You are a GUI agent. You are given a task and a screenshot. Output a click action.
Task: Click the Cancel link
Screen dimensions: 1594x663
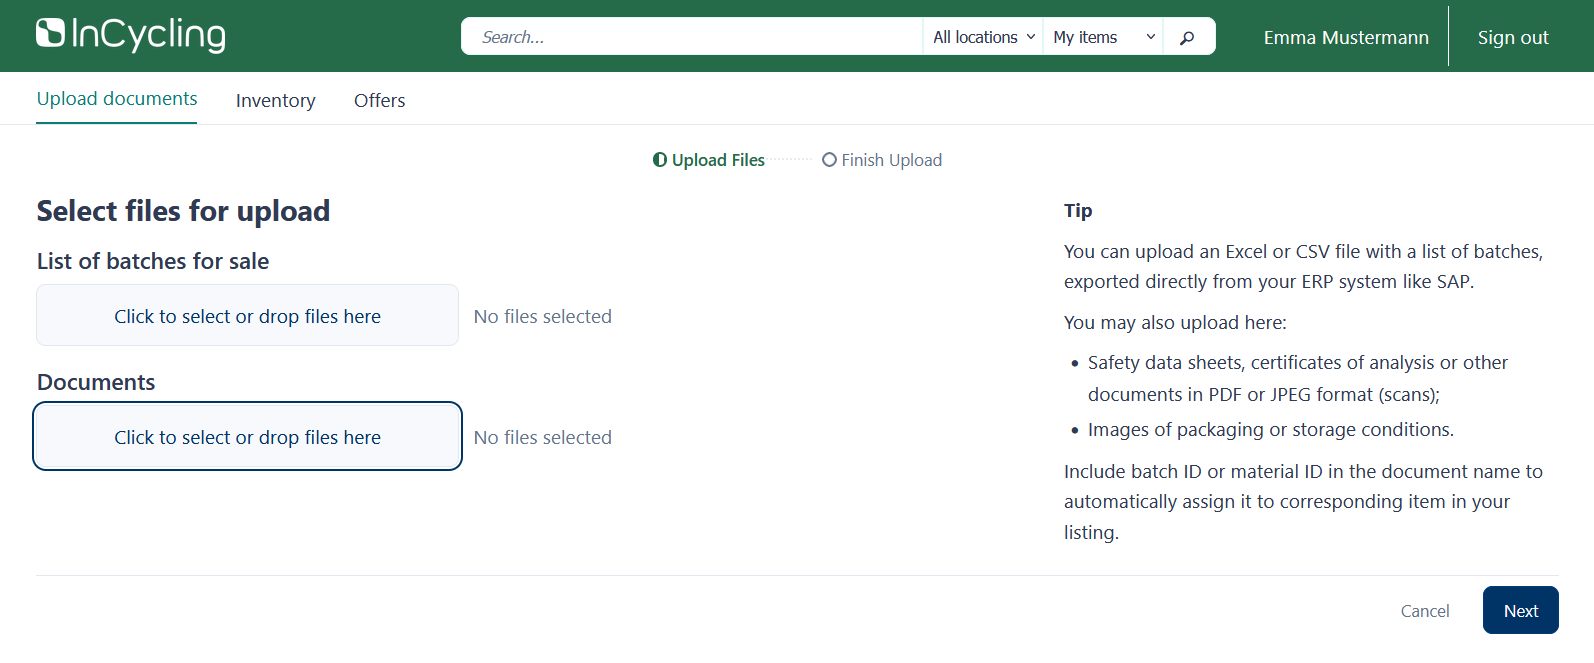[1425, 611]
